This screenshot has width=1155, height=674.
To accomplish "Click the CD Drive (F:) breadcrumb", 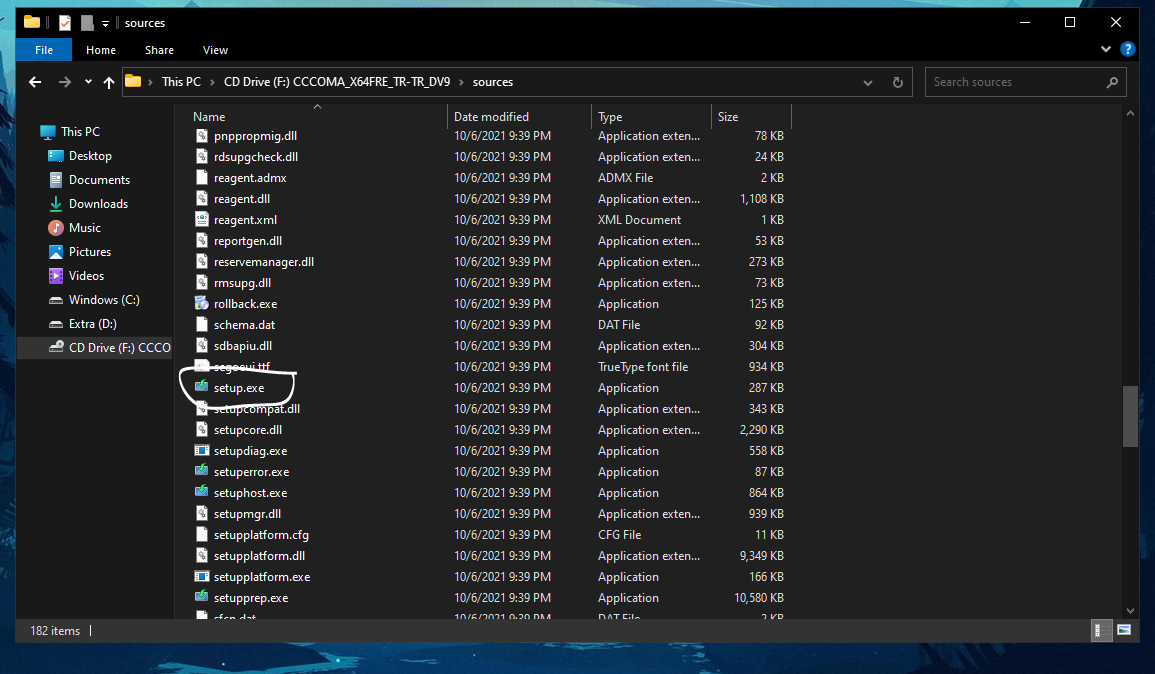I will click(x=337, y=82).
